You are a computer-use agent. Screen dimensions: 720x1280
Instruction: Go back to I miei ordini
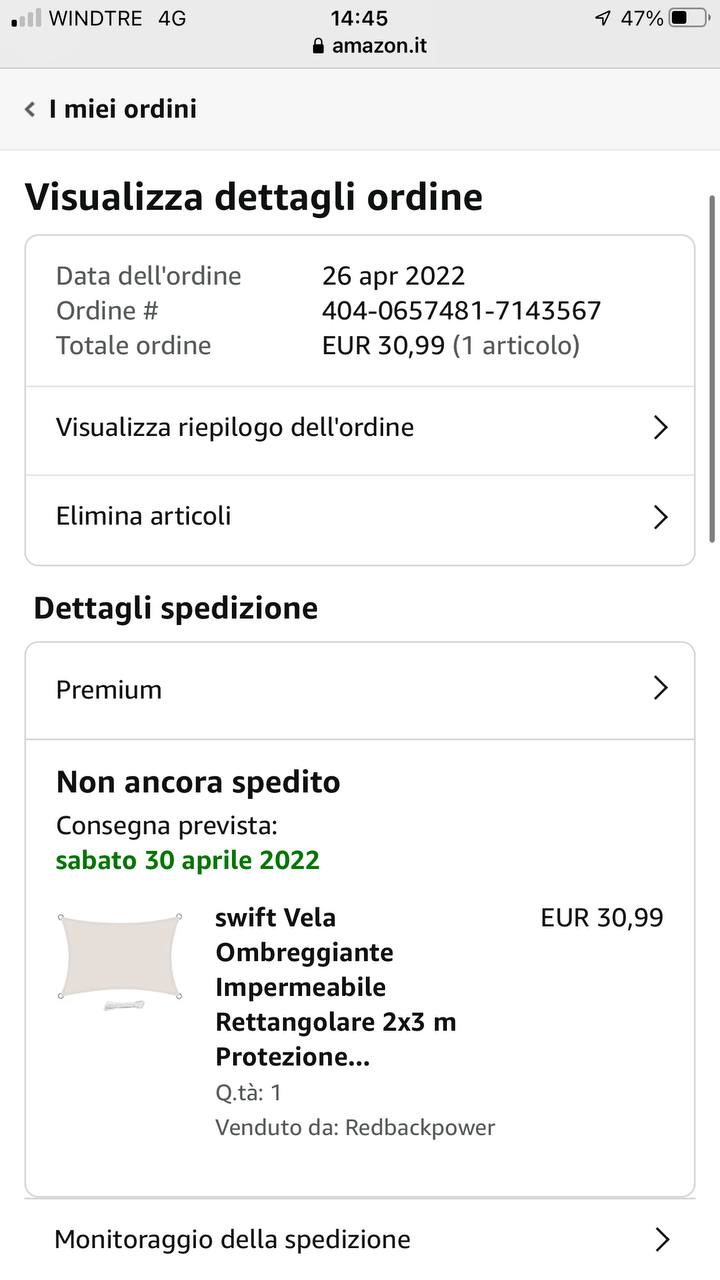123,109
